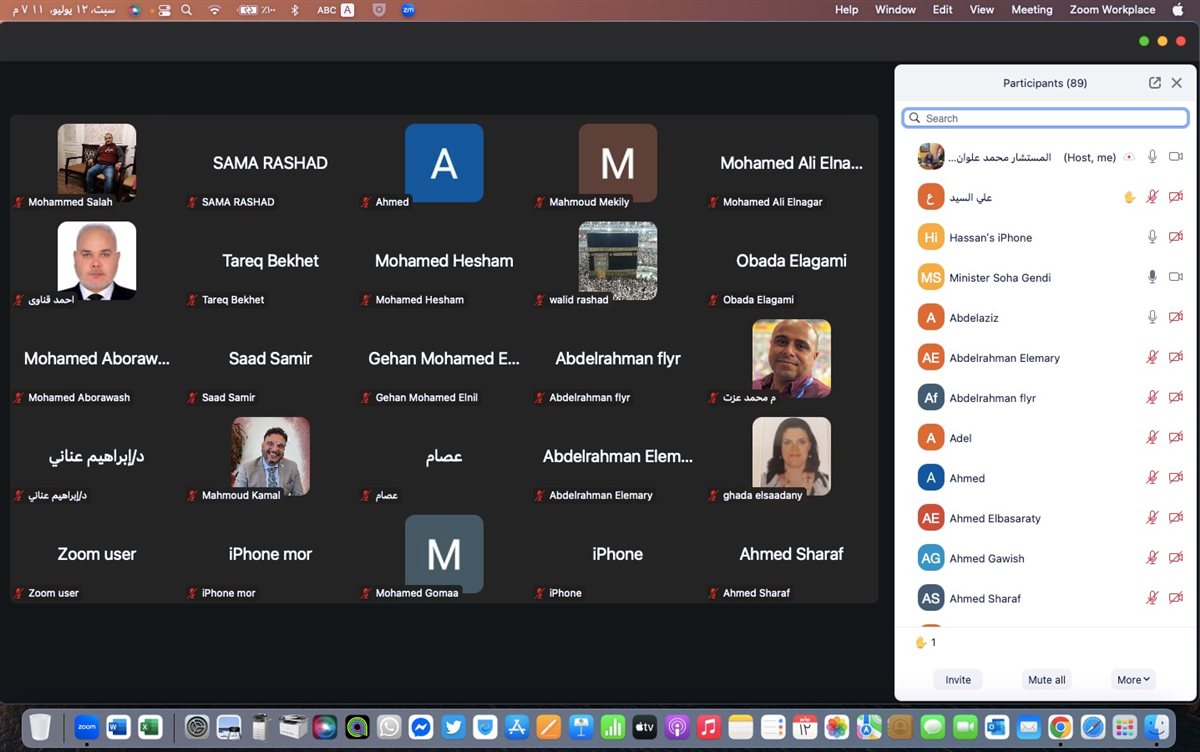The height and width of the screenshot is (752, 1200).
Task: Click the Wi-Fi status icon
Action: (214, 10)
